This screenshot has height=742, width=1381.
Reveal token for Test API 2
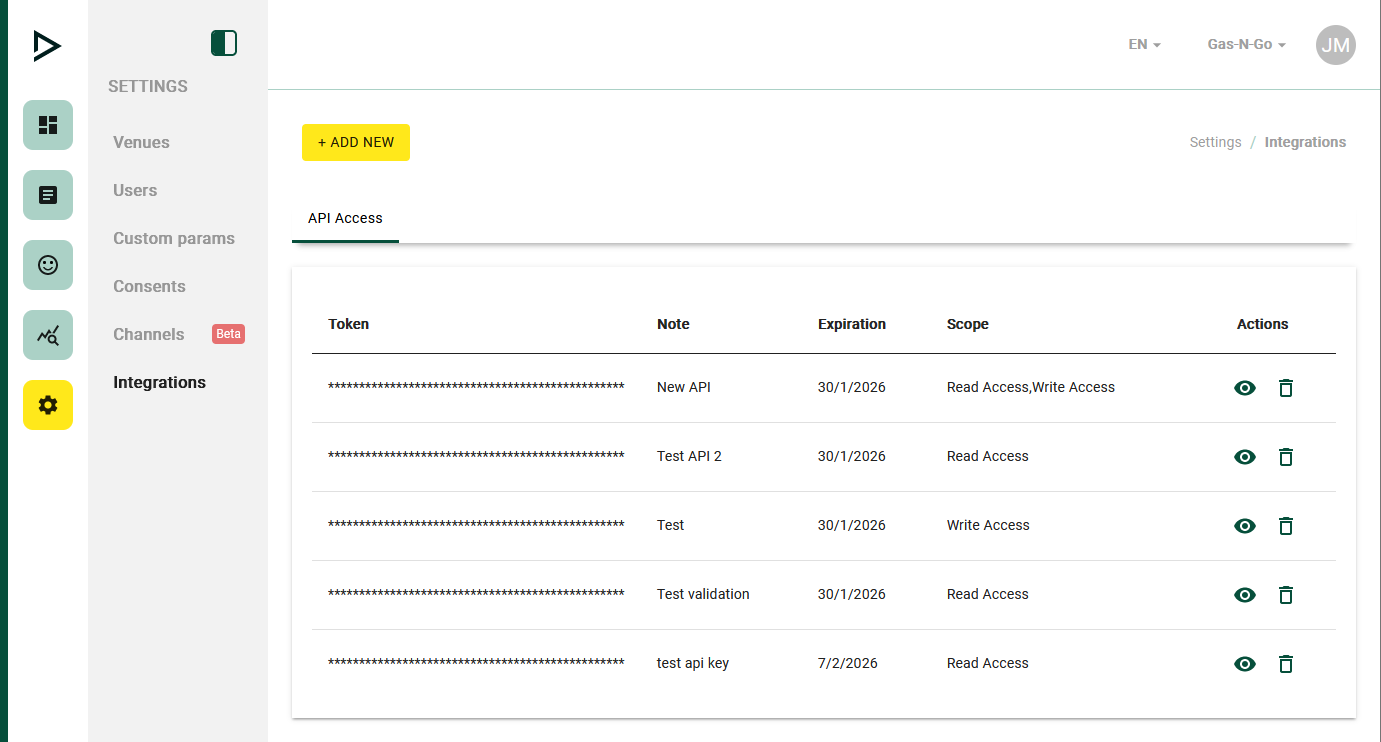[1245, 457]
